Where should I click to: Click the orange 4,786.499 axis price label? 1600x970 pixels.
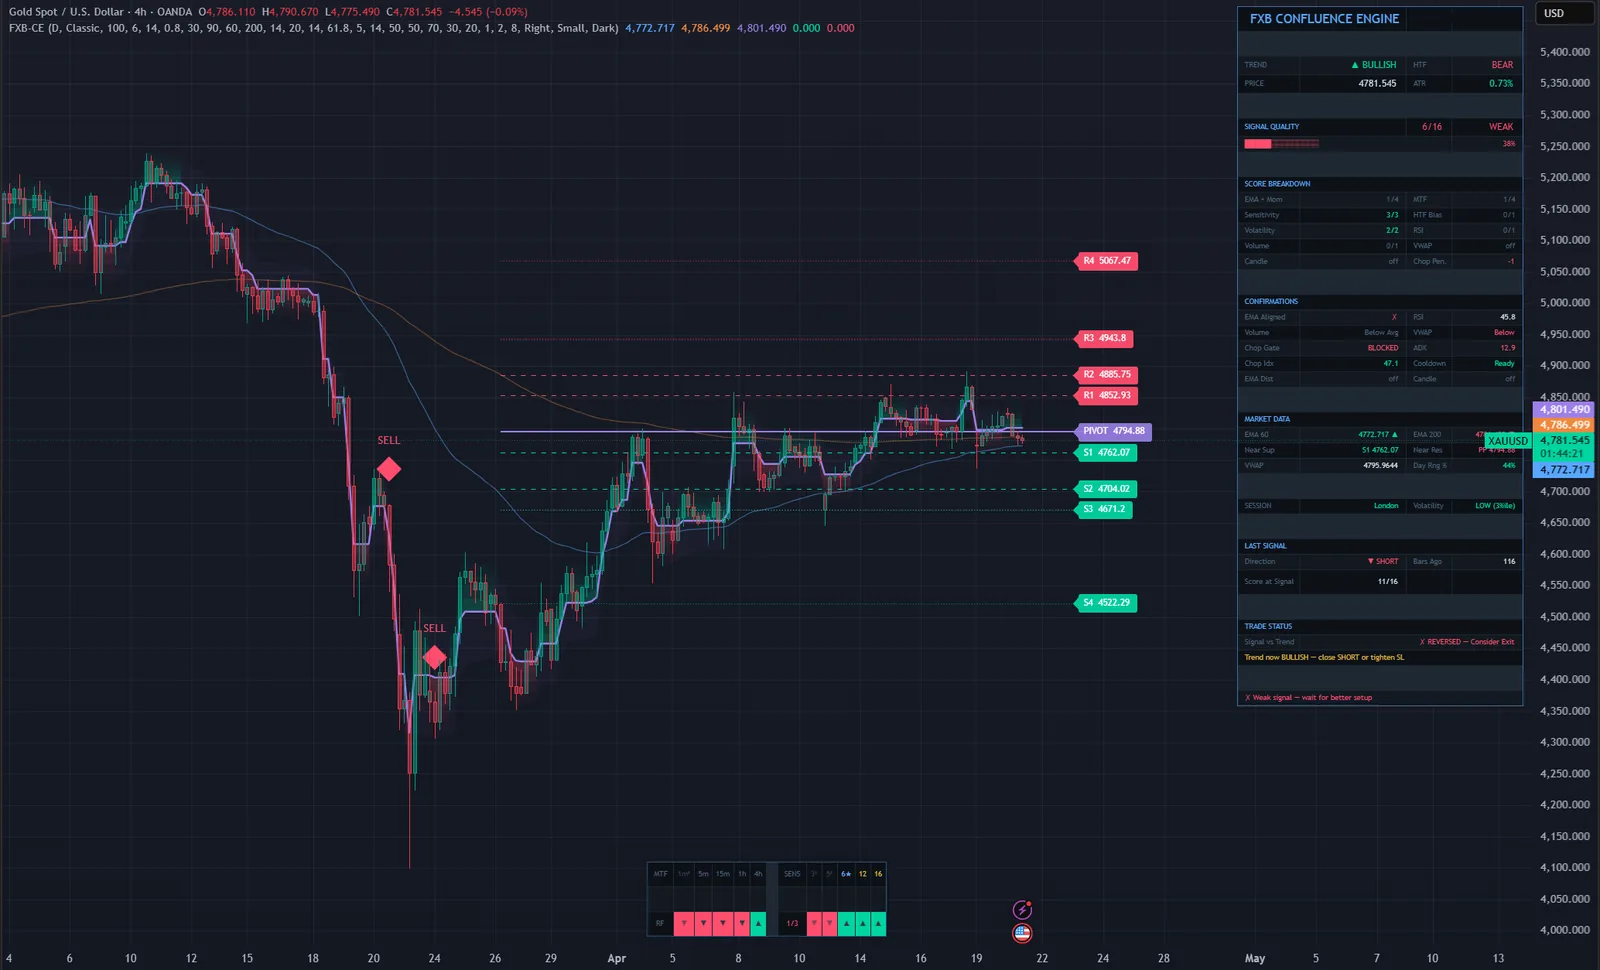click(1564, 425)
